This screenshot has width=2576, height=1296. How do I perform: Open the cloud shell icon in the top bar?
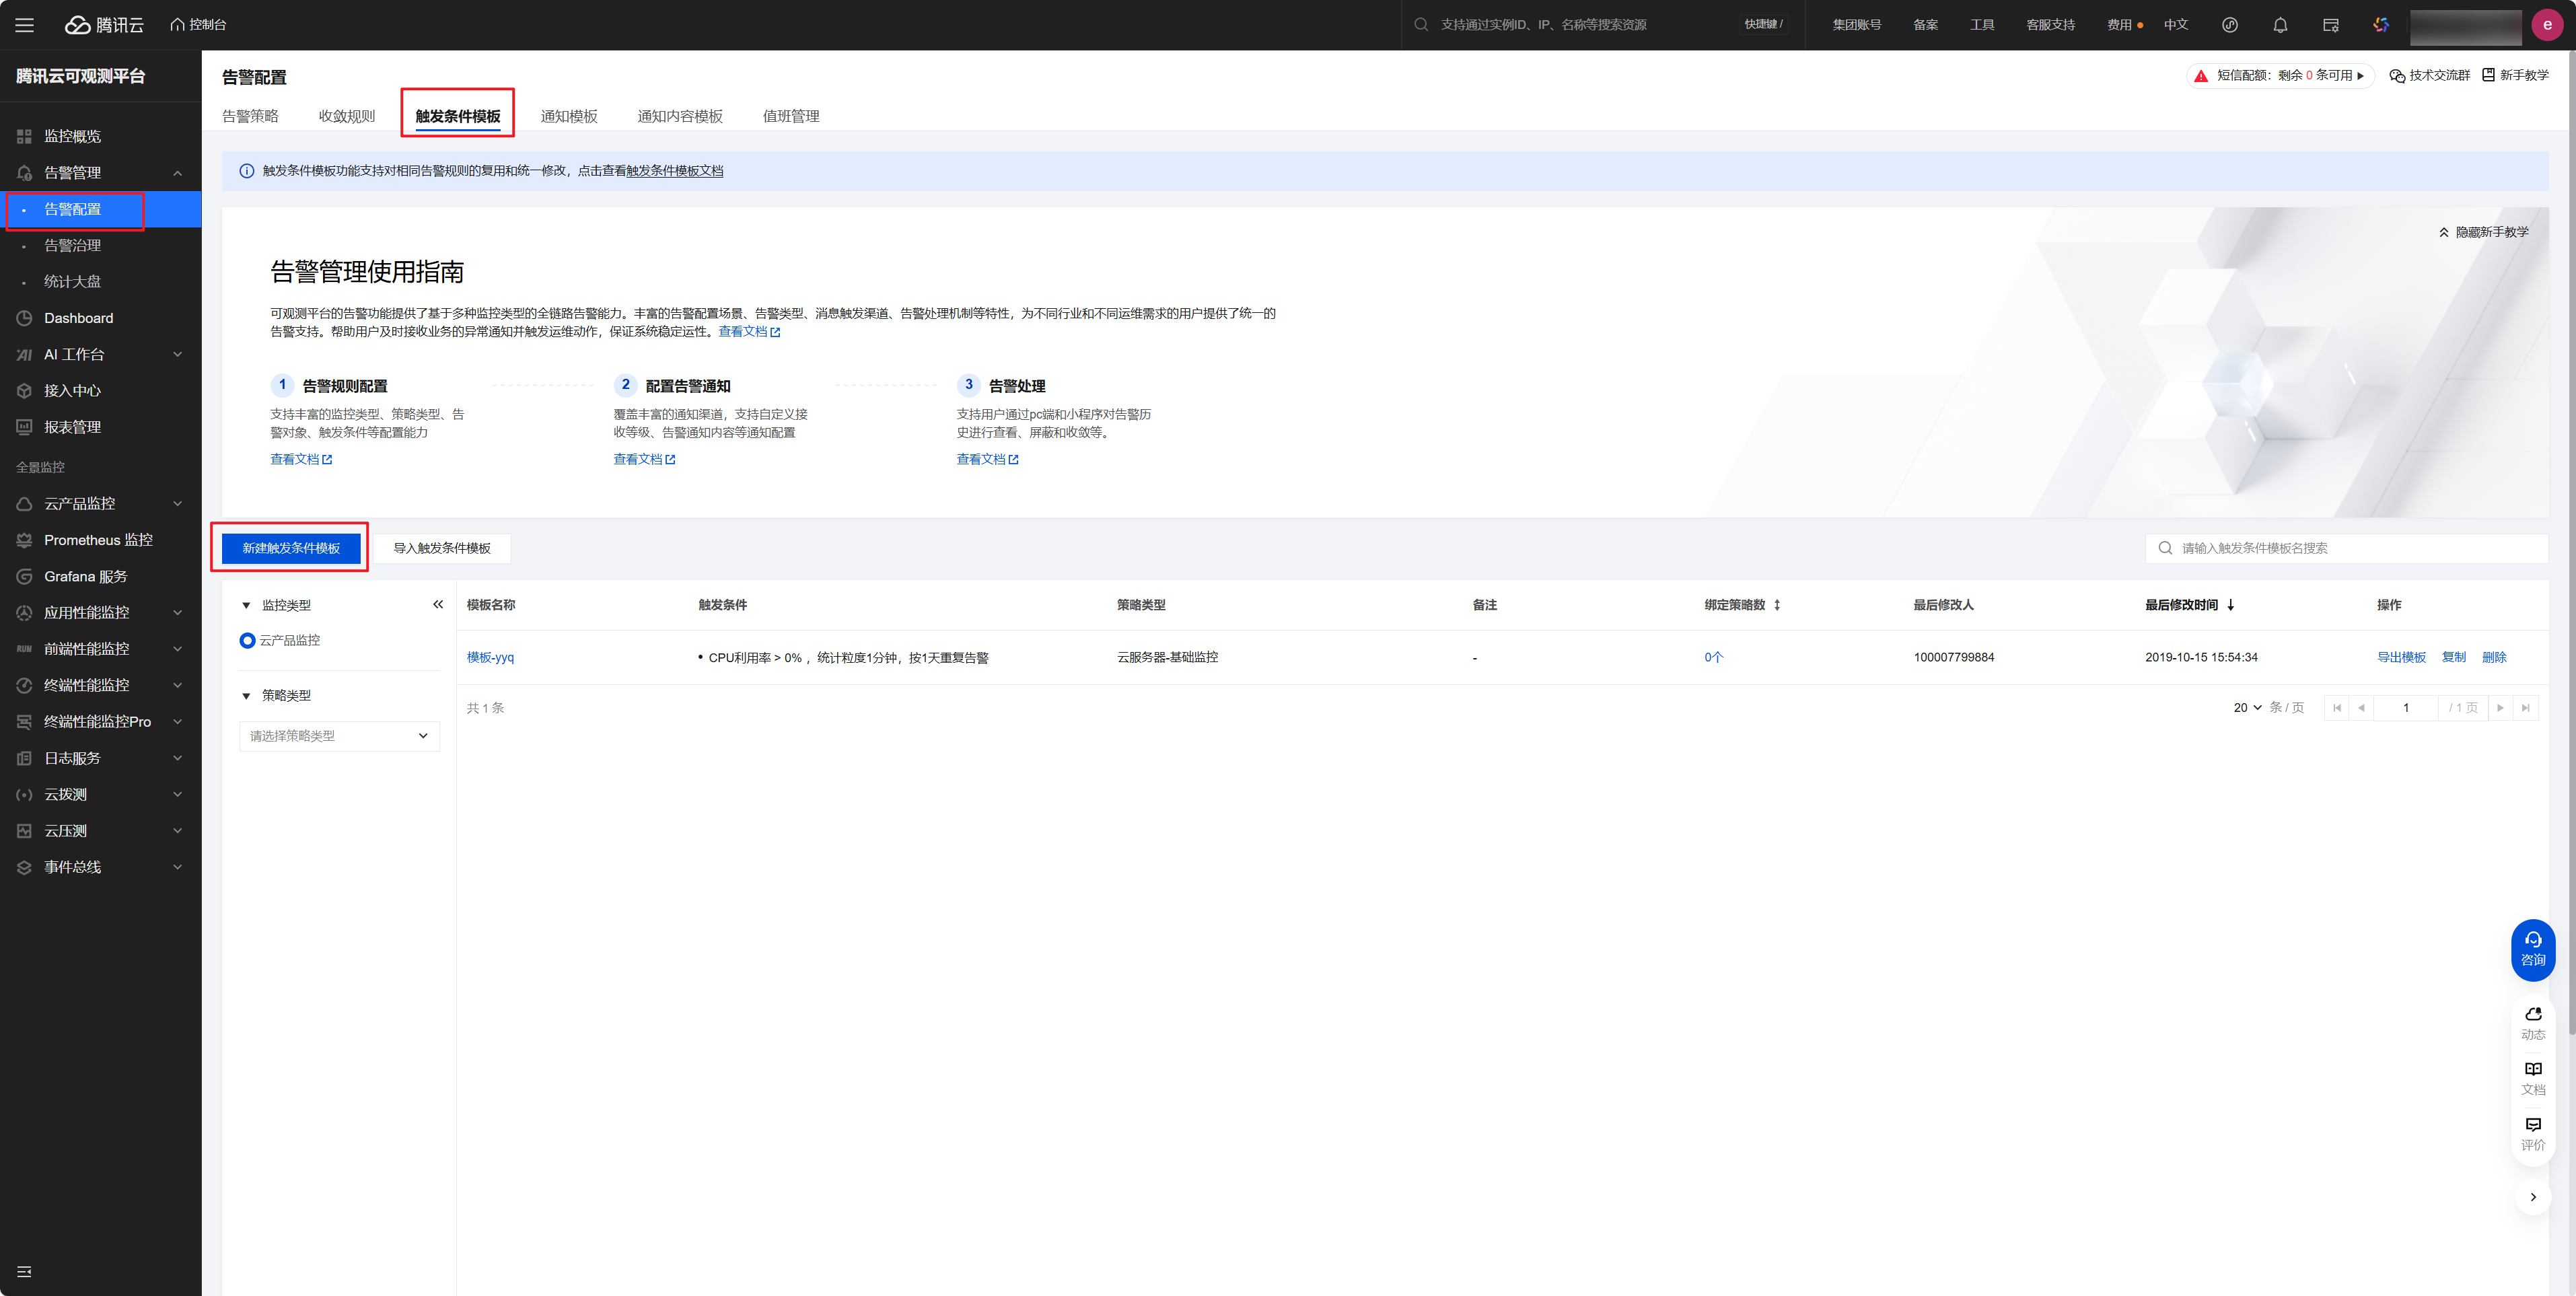[2330, 25]
